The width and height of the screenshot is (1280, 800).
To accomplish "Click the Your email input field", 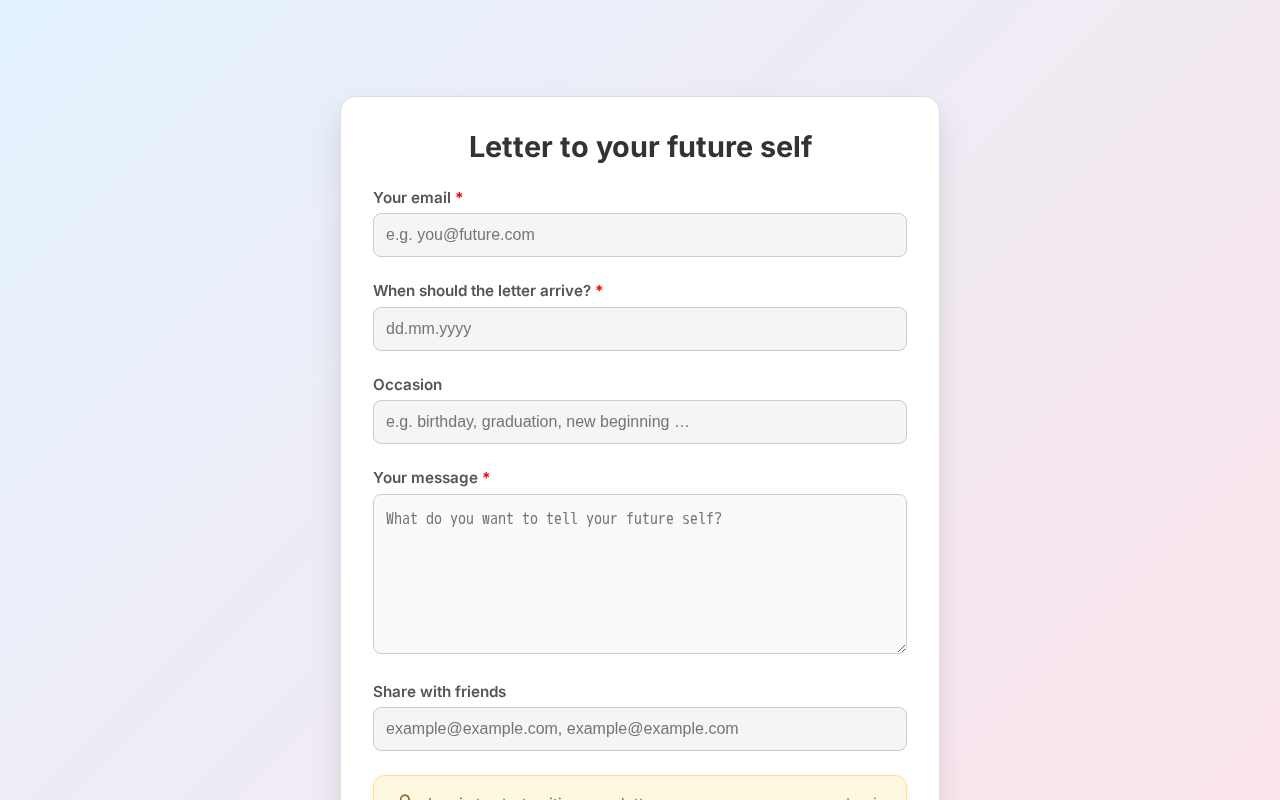I will 639,235.
